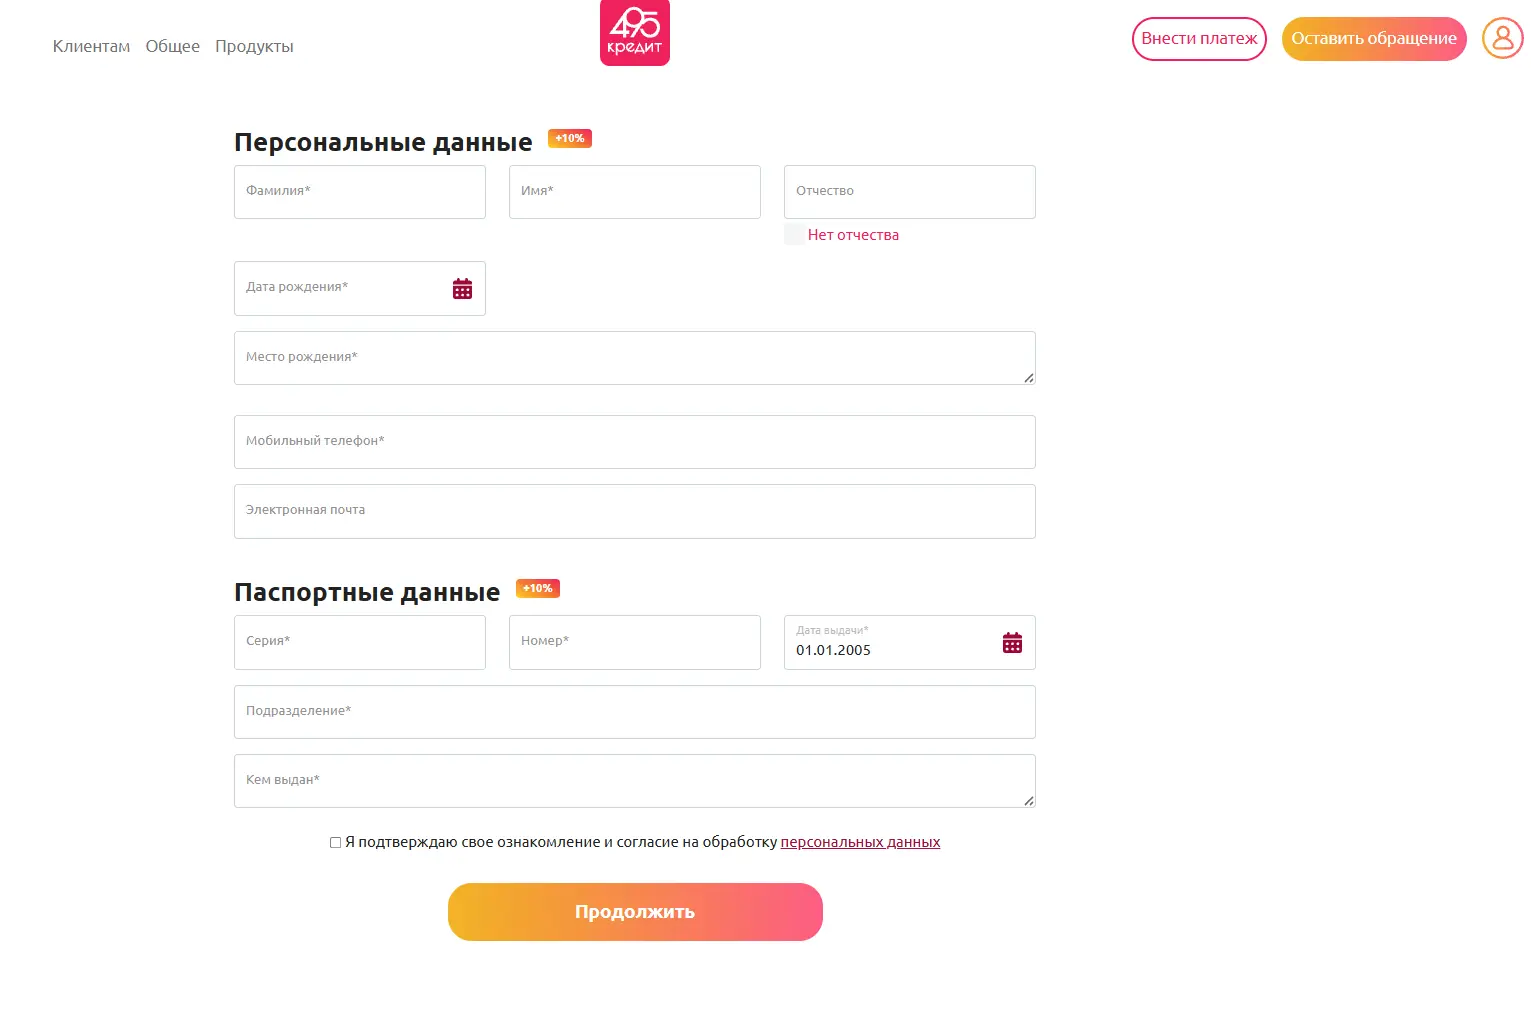Screen dimensions: 1531x1014
Task: Click the Внести платеж button
Action: coord(1199,39)
